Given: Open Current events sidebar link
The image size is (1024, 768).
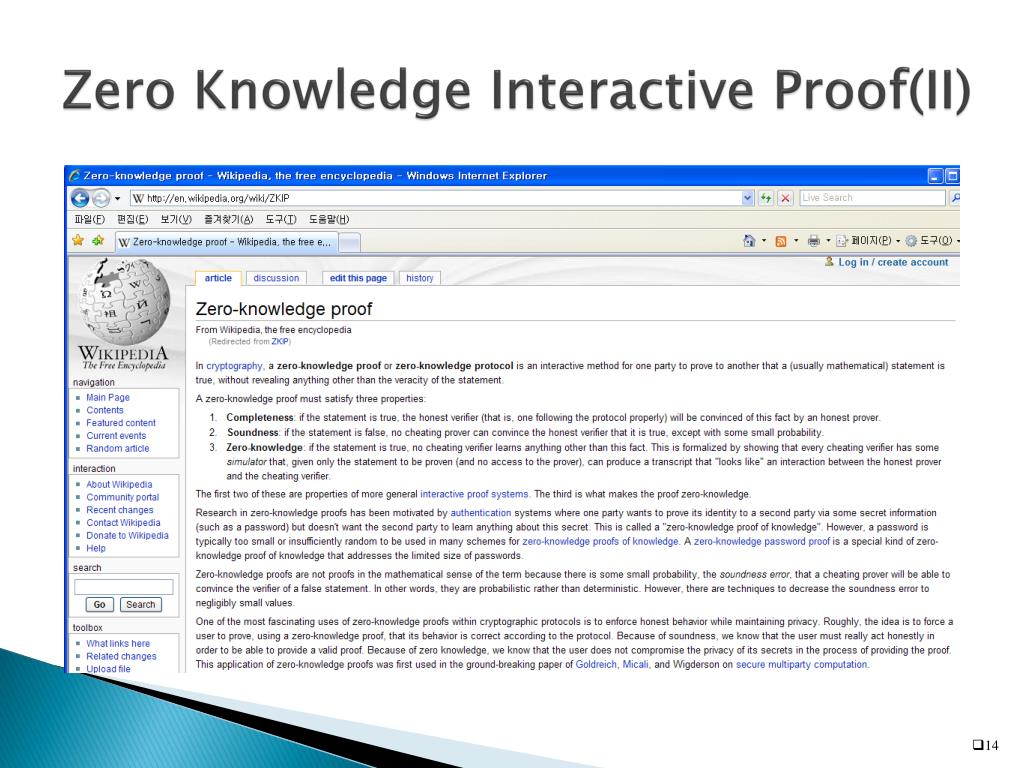Looking at the screenshot, I should point(116,436).
